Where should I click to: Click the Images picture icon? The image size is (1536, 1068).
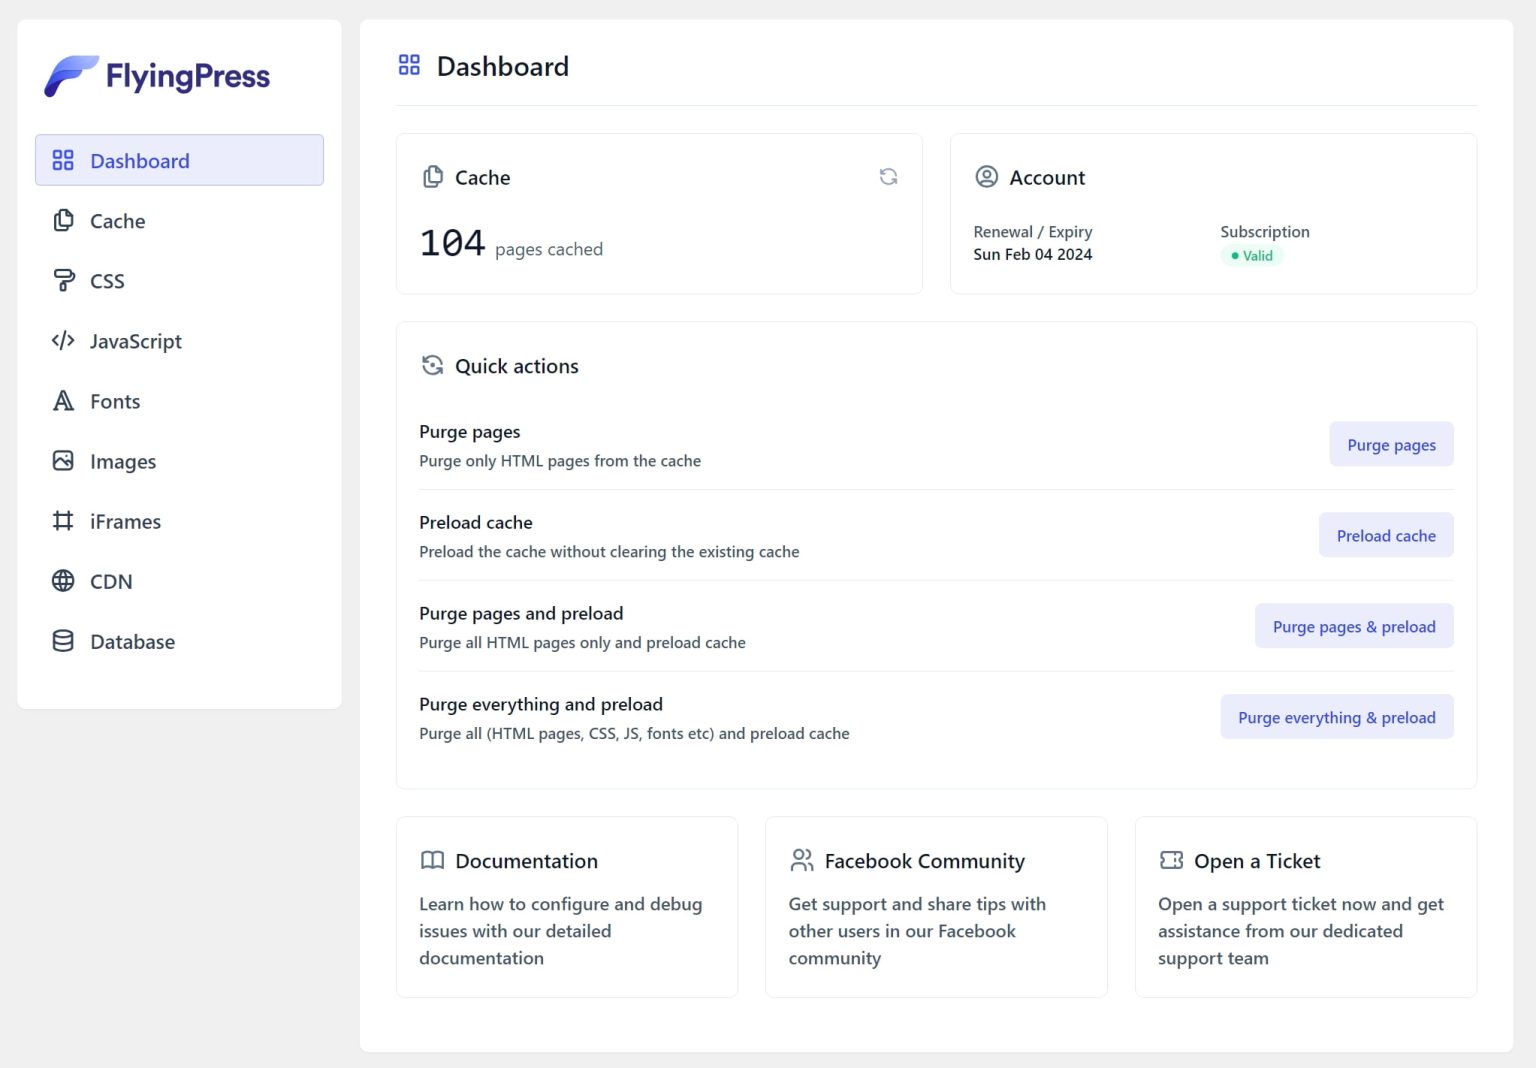[61, 461]
